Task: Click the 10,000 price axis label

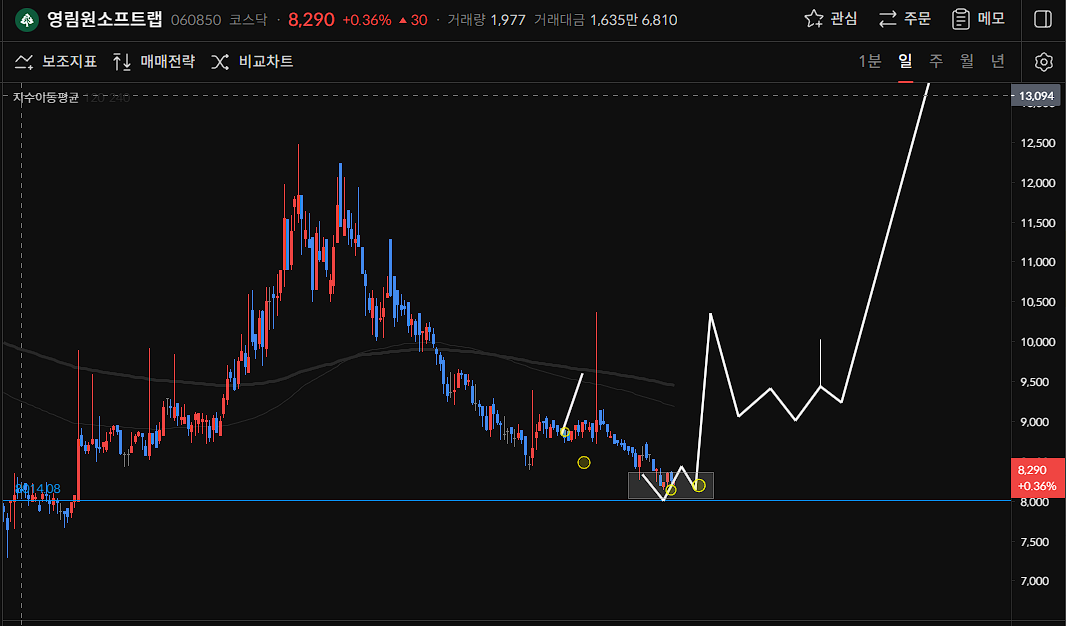Action: click(1036, 342)
